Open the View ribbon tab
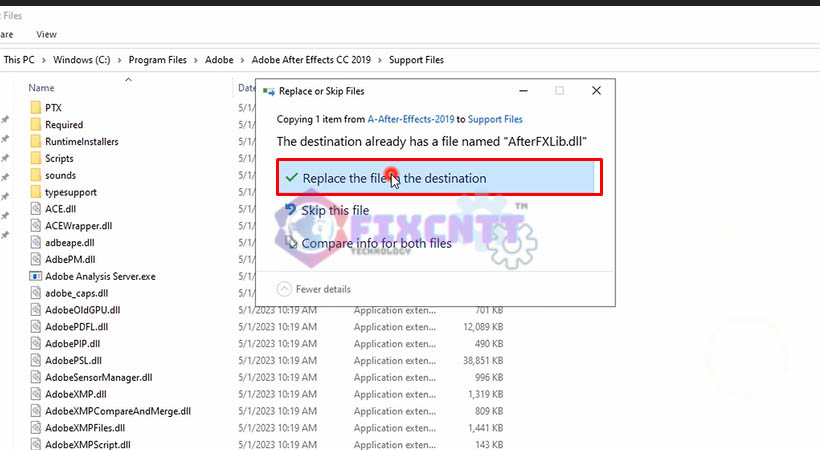This screenshot has height=450, width=820. tap(46, 34)
